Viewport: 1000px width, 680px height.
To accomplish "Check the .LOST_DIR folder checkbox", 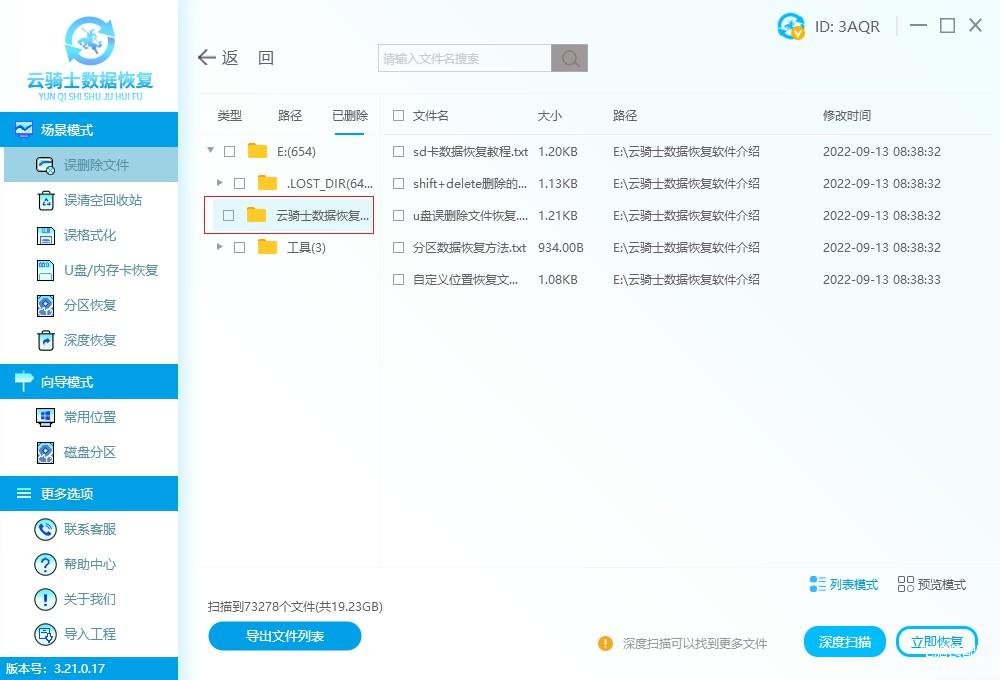I will [x=240, y=183].
